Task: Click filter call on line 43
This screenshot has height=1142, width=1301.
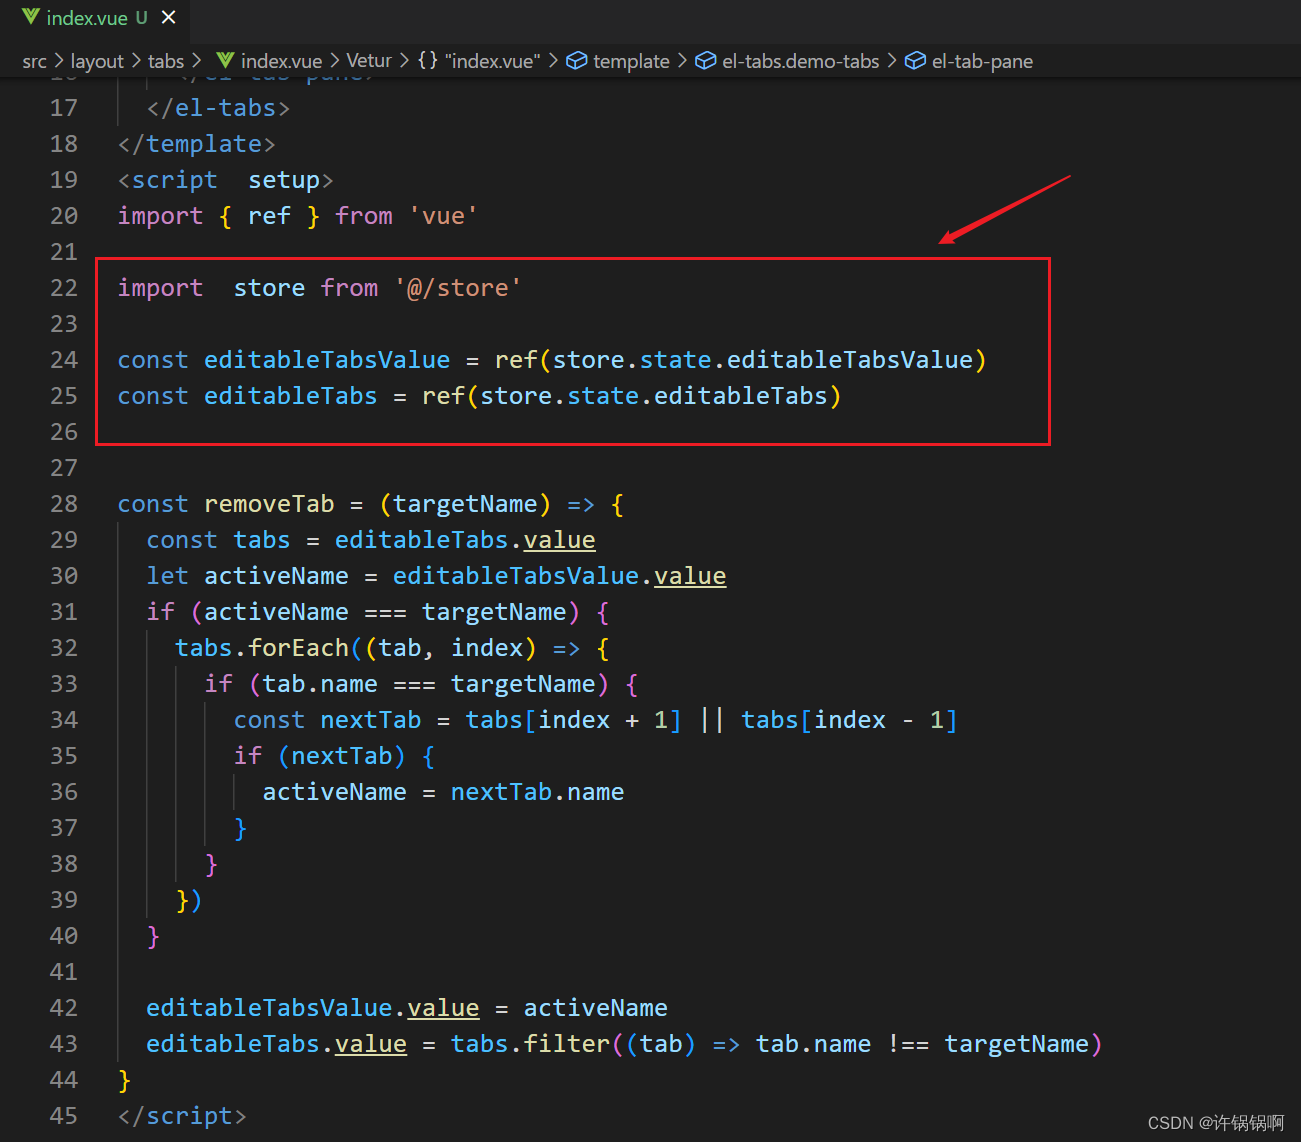Action: coord(567,1044)
